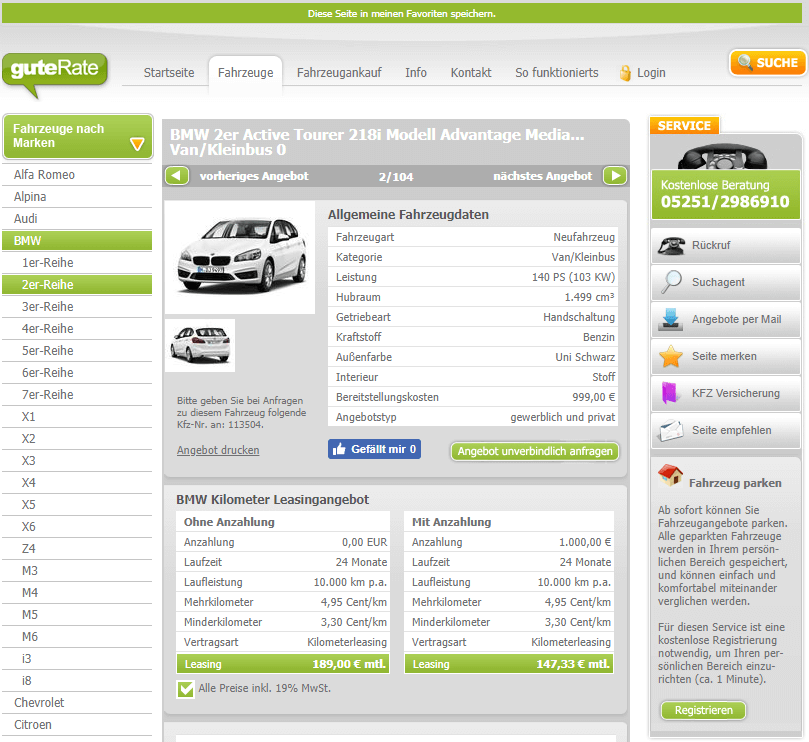809x742 pixels.
Task: Open the Startseite tab
Action: point(169,73)
